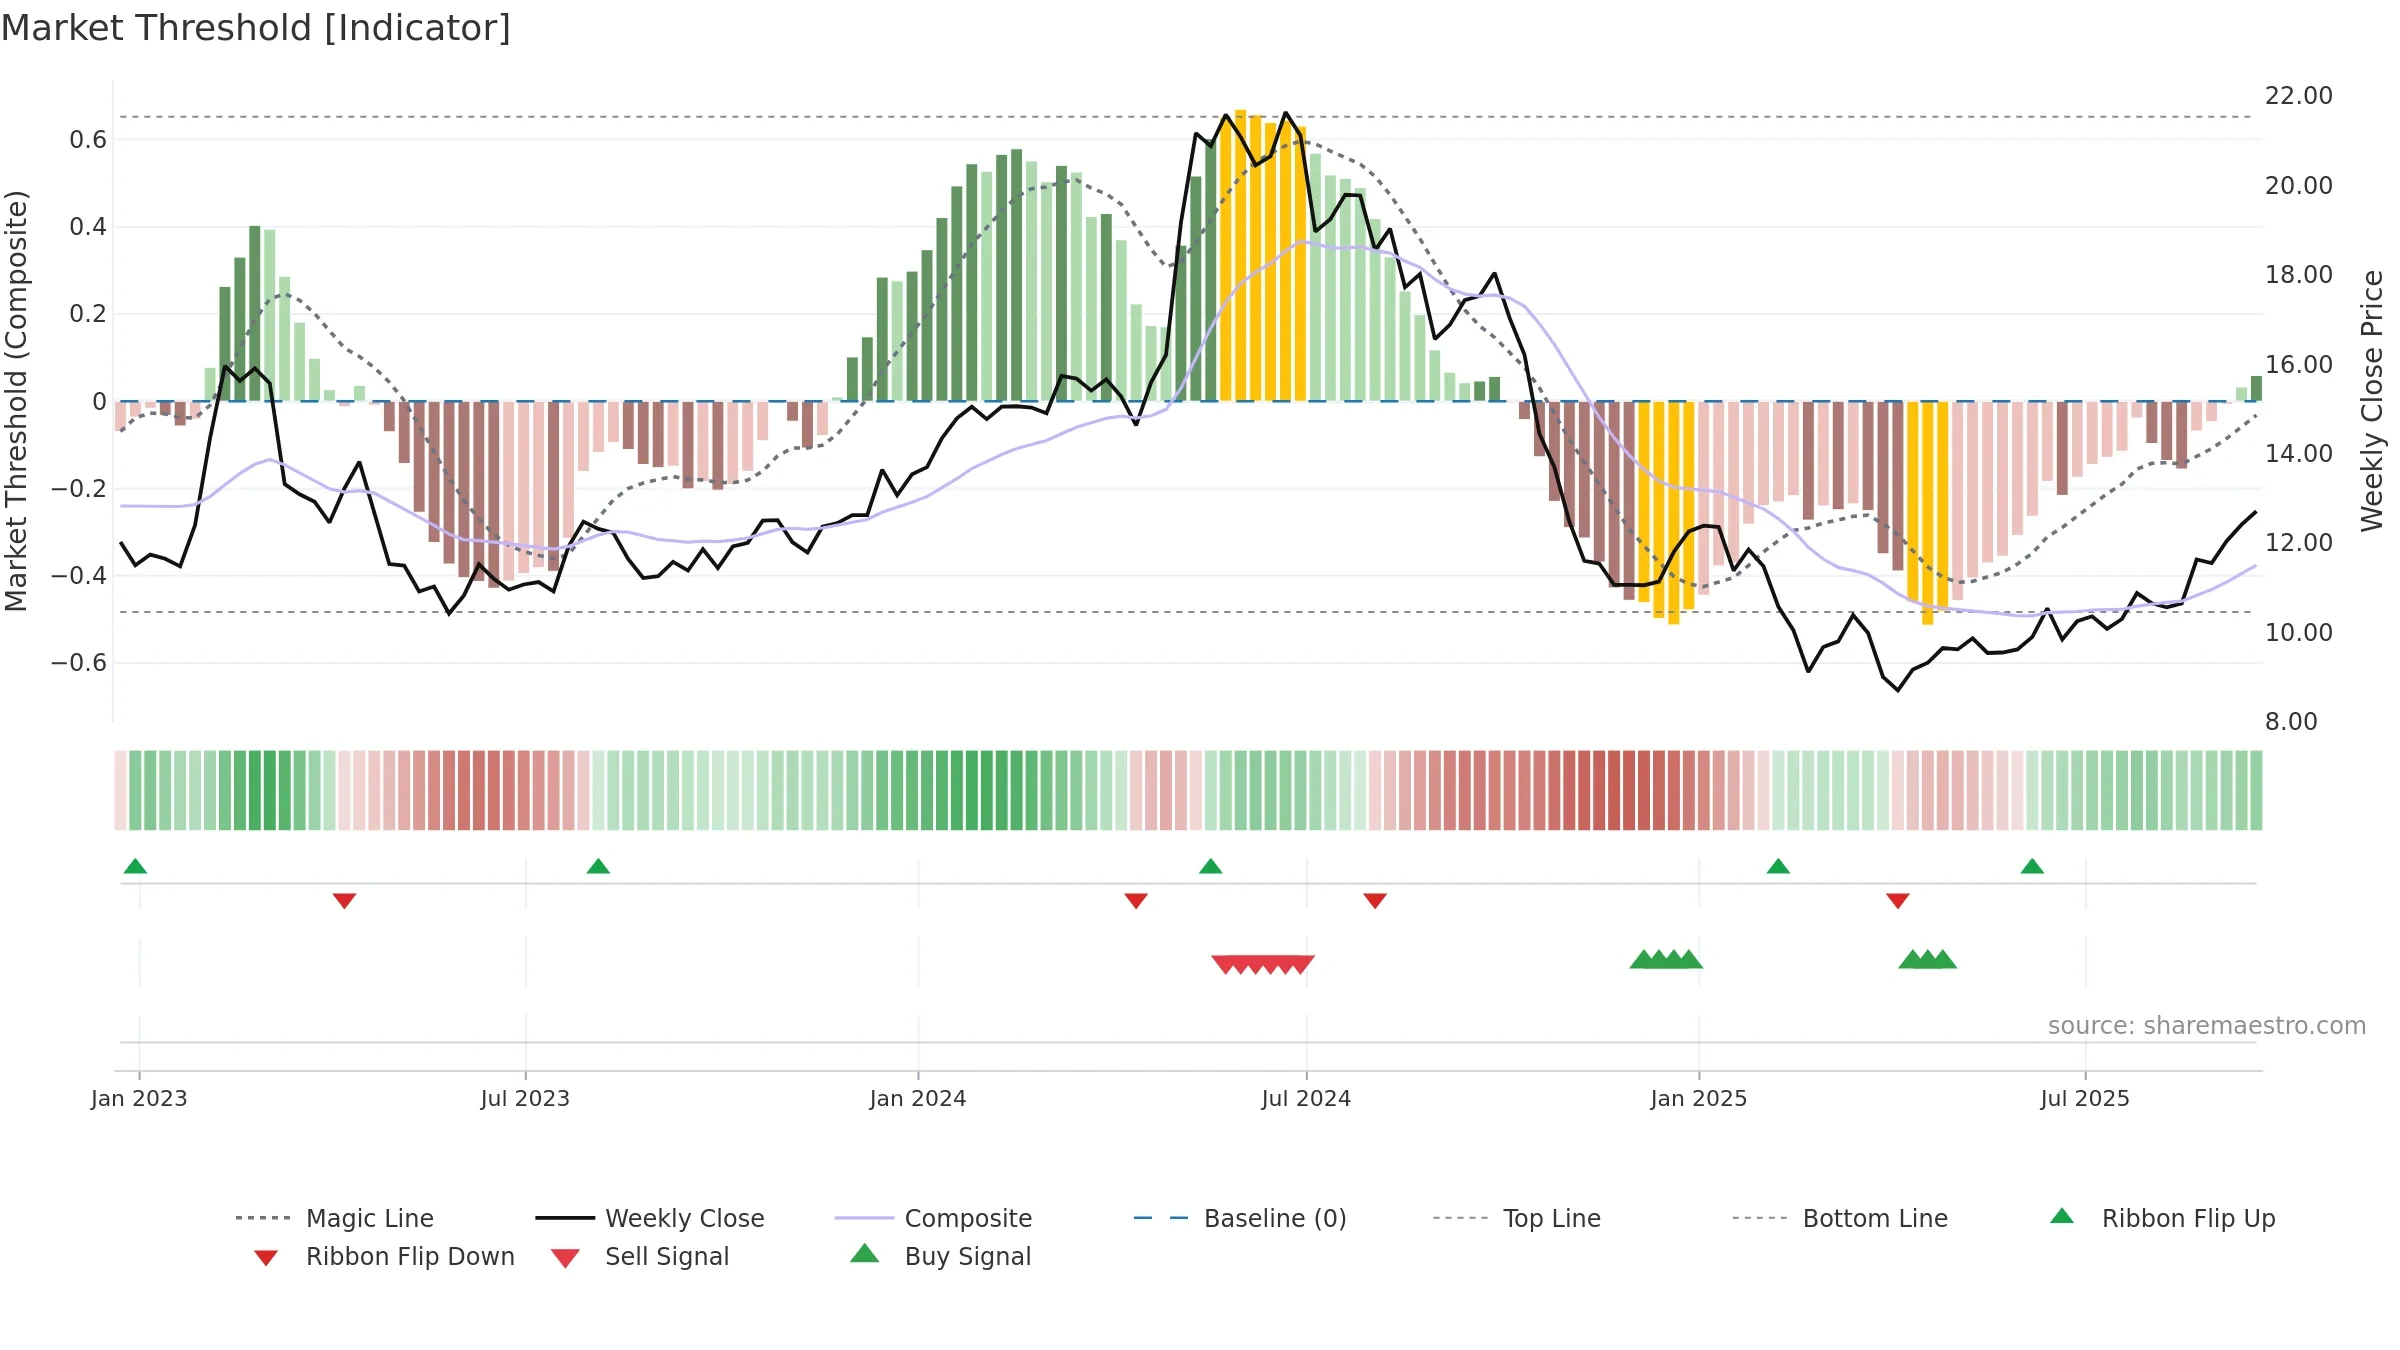Image resolution: width=2400 pixels, height=1350 pixels.
Task: Click the Jan 2023 x-axis label
Action: 139,1098
